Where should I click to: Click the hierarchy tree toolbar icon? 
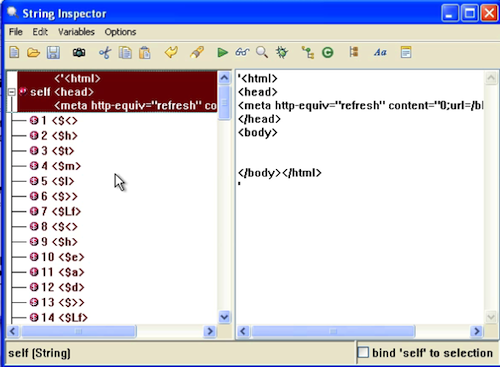[308, 52]
